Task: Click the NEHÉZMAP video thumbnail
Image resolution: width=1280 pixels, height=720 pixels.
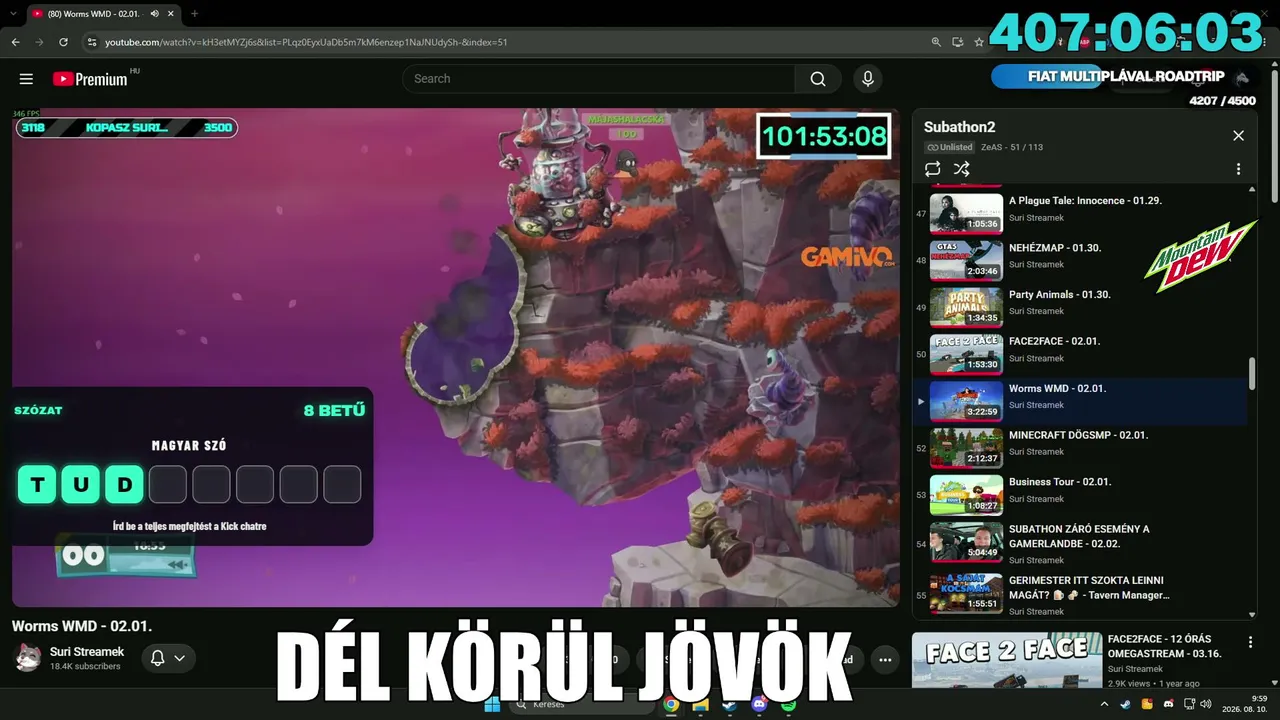Action: tap(966, 259)
